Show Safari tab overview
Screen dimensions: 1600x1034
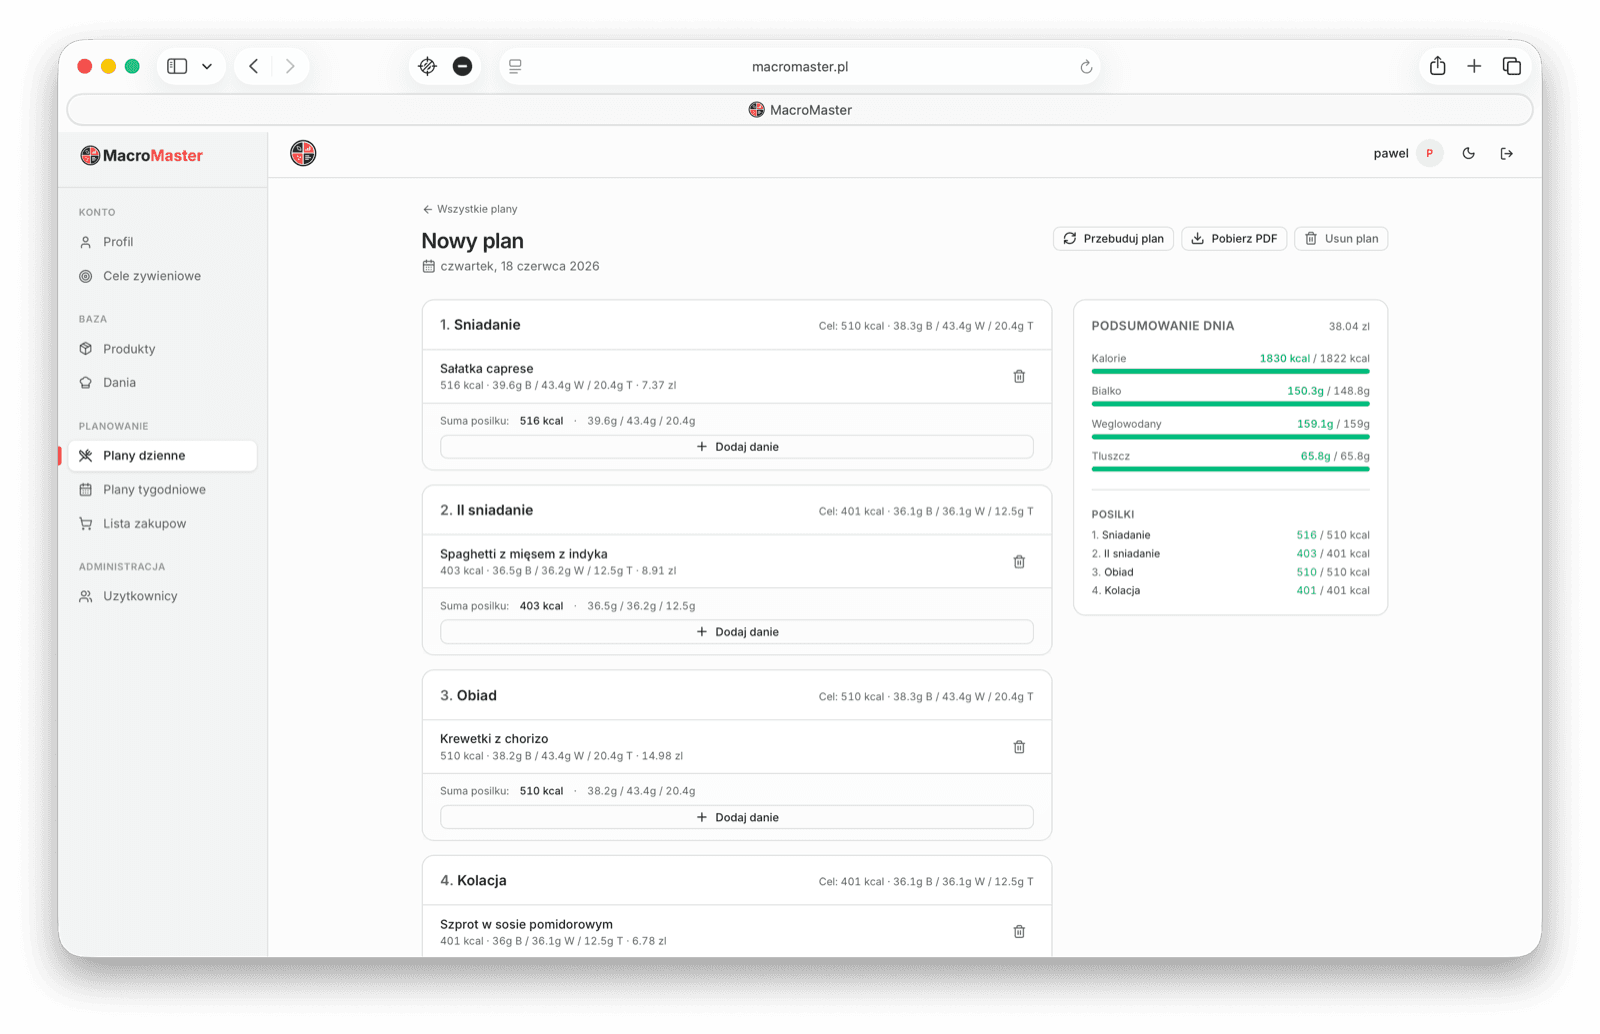[x=1511, y=66]
